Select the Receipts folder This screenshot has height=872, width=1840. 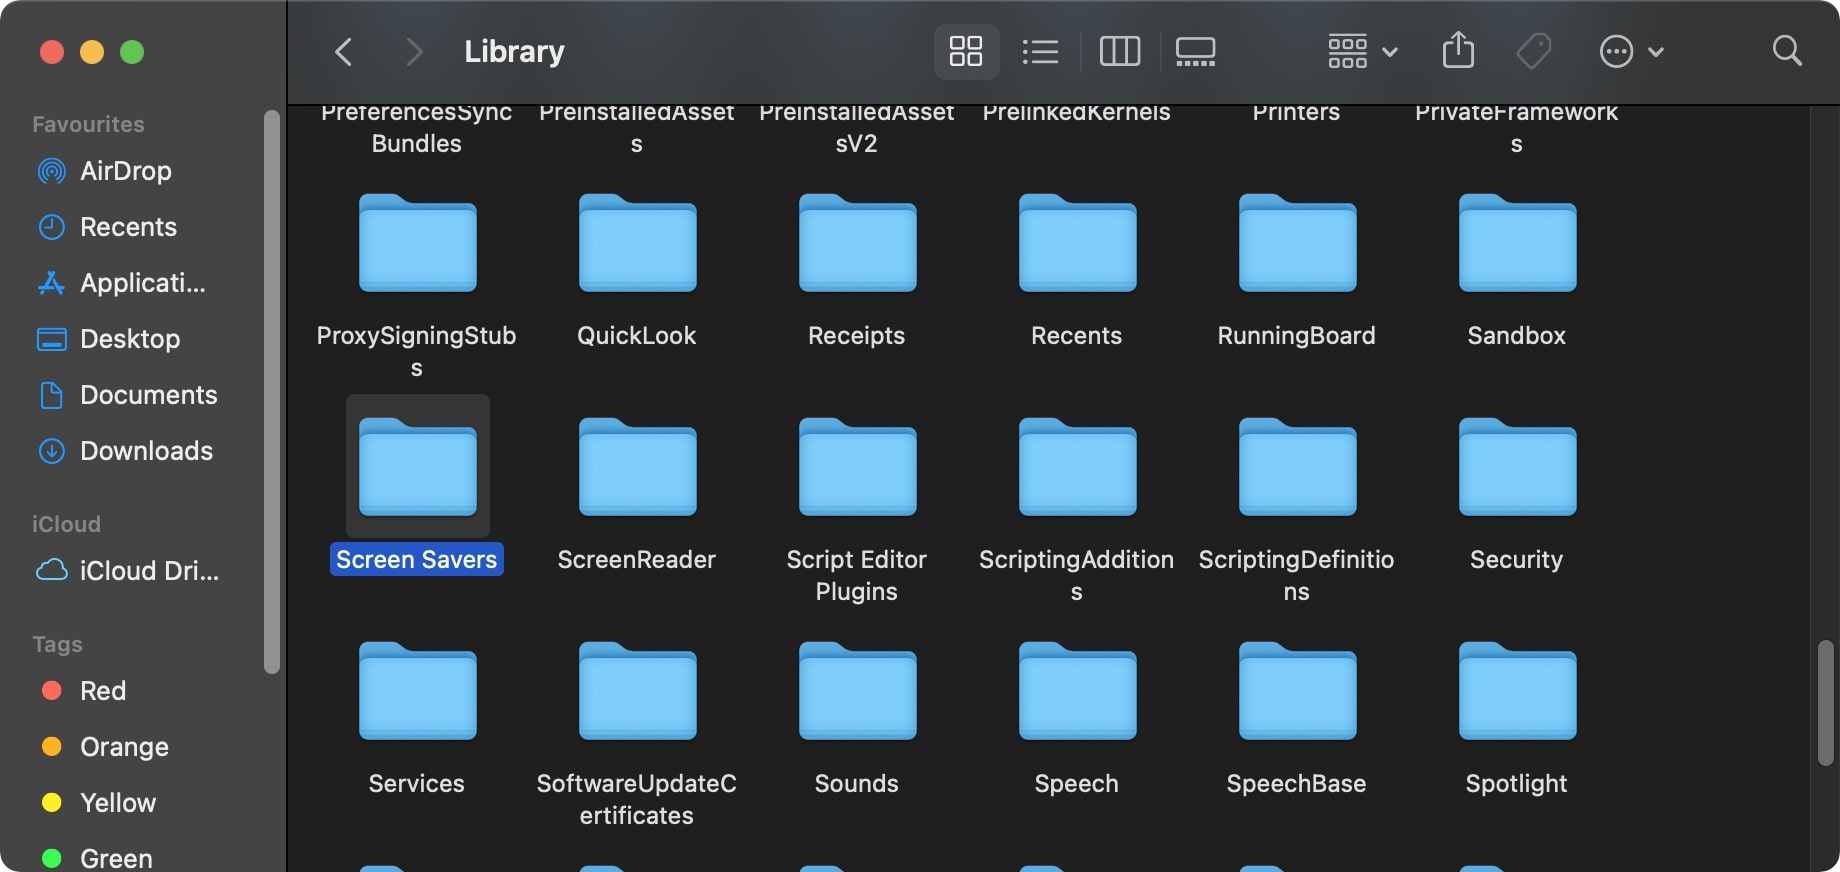coord(857,243)
